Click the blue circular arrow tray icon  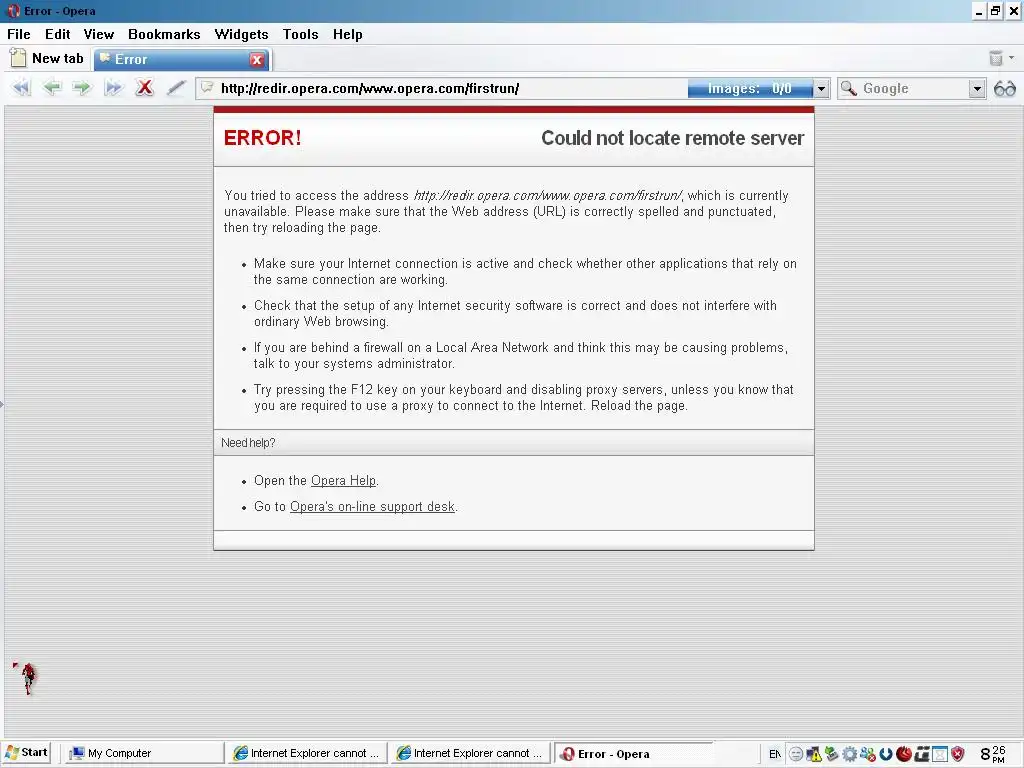(x=886, y=754)
